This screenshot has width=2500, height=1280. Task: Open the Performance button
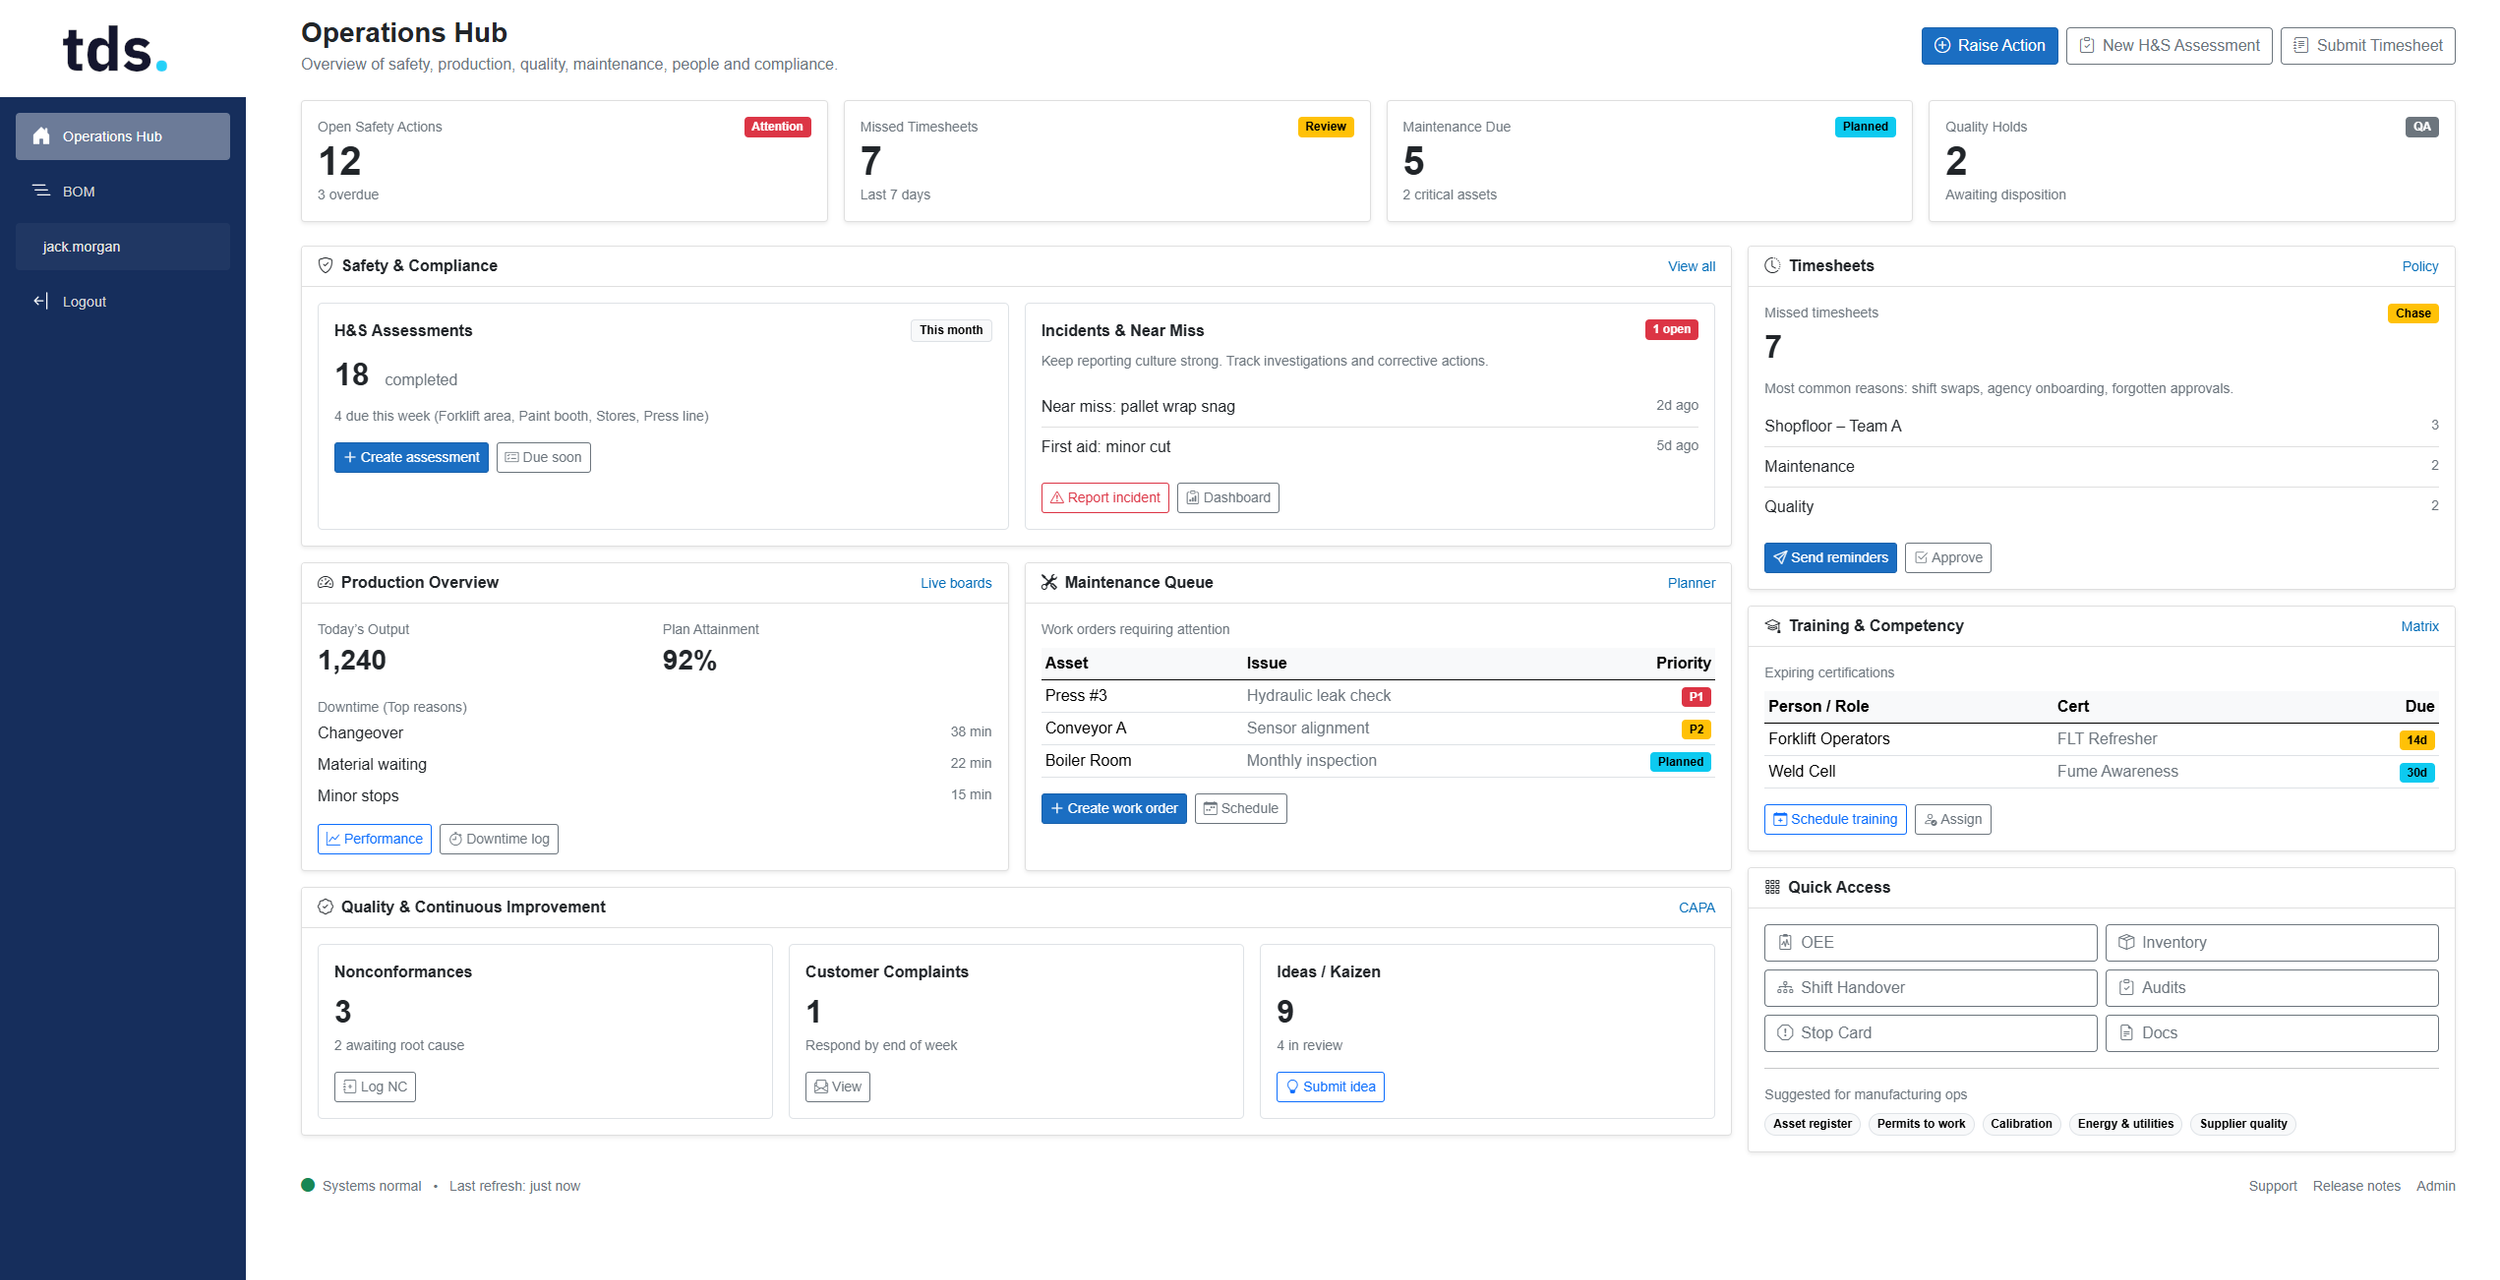click(x=374, y=838)
